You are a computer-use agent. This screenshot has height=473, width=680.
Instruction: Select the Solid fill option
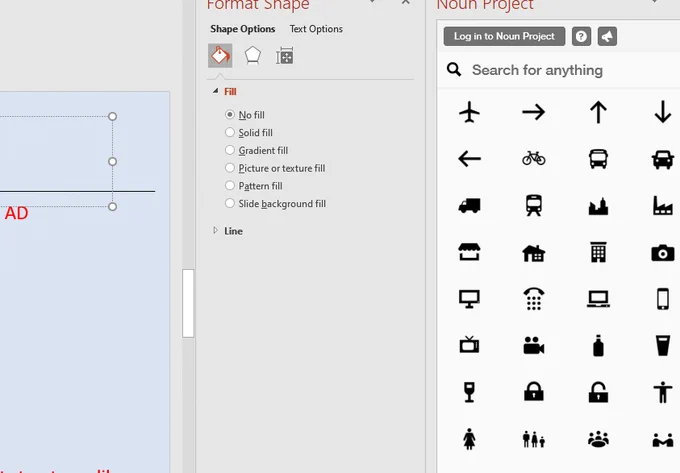pos(230,132)
